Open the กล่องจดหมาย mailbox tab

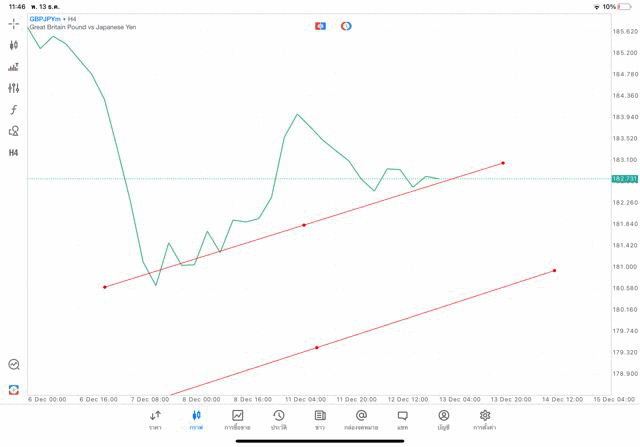[361, 419]
